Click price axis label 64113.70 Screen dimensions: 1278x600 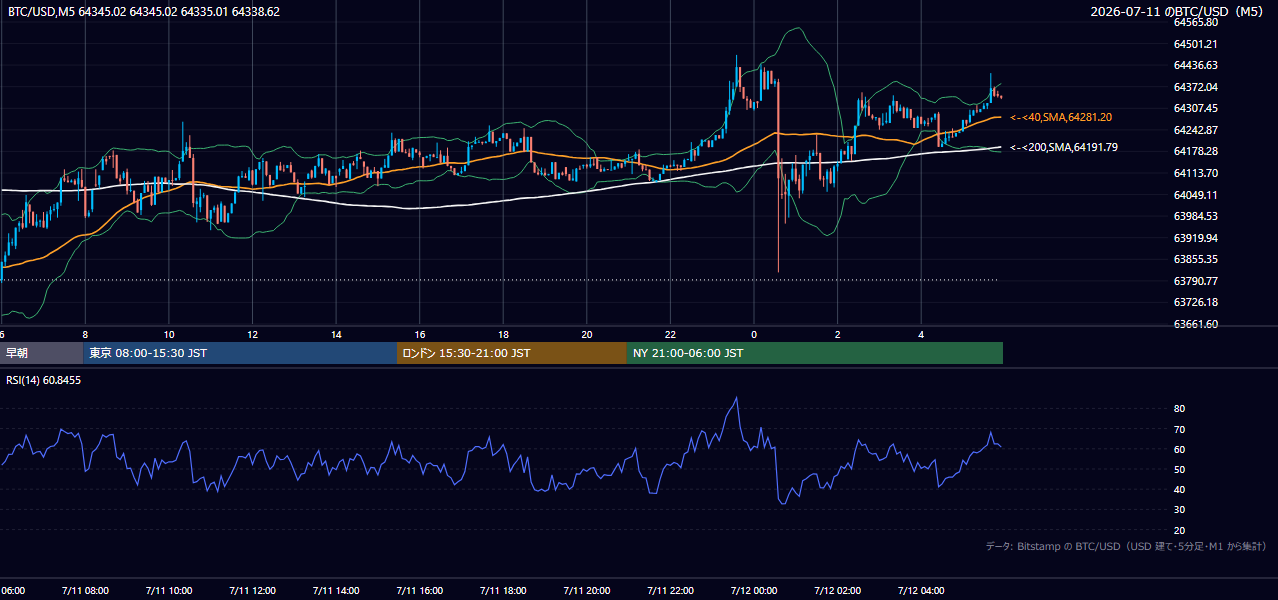click(x=1196, y=173)
